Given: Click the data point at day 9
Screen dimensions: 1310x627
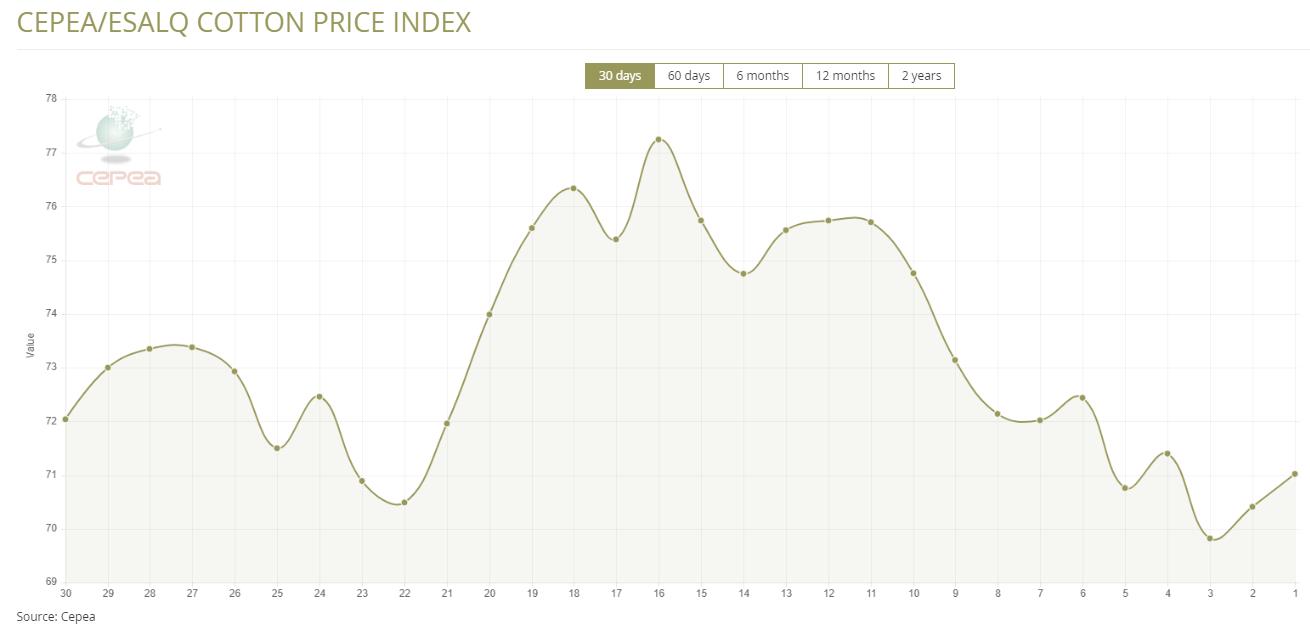Looking at the screenshot, I should coord(955,360).
